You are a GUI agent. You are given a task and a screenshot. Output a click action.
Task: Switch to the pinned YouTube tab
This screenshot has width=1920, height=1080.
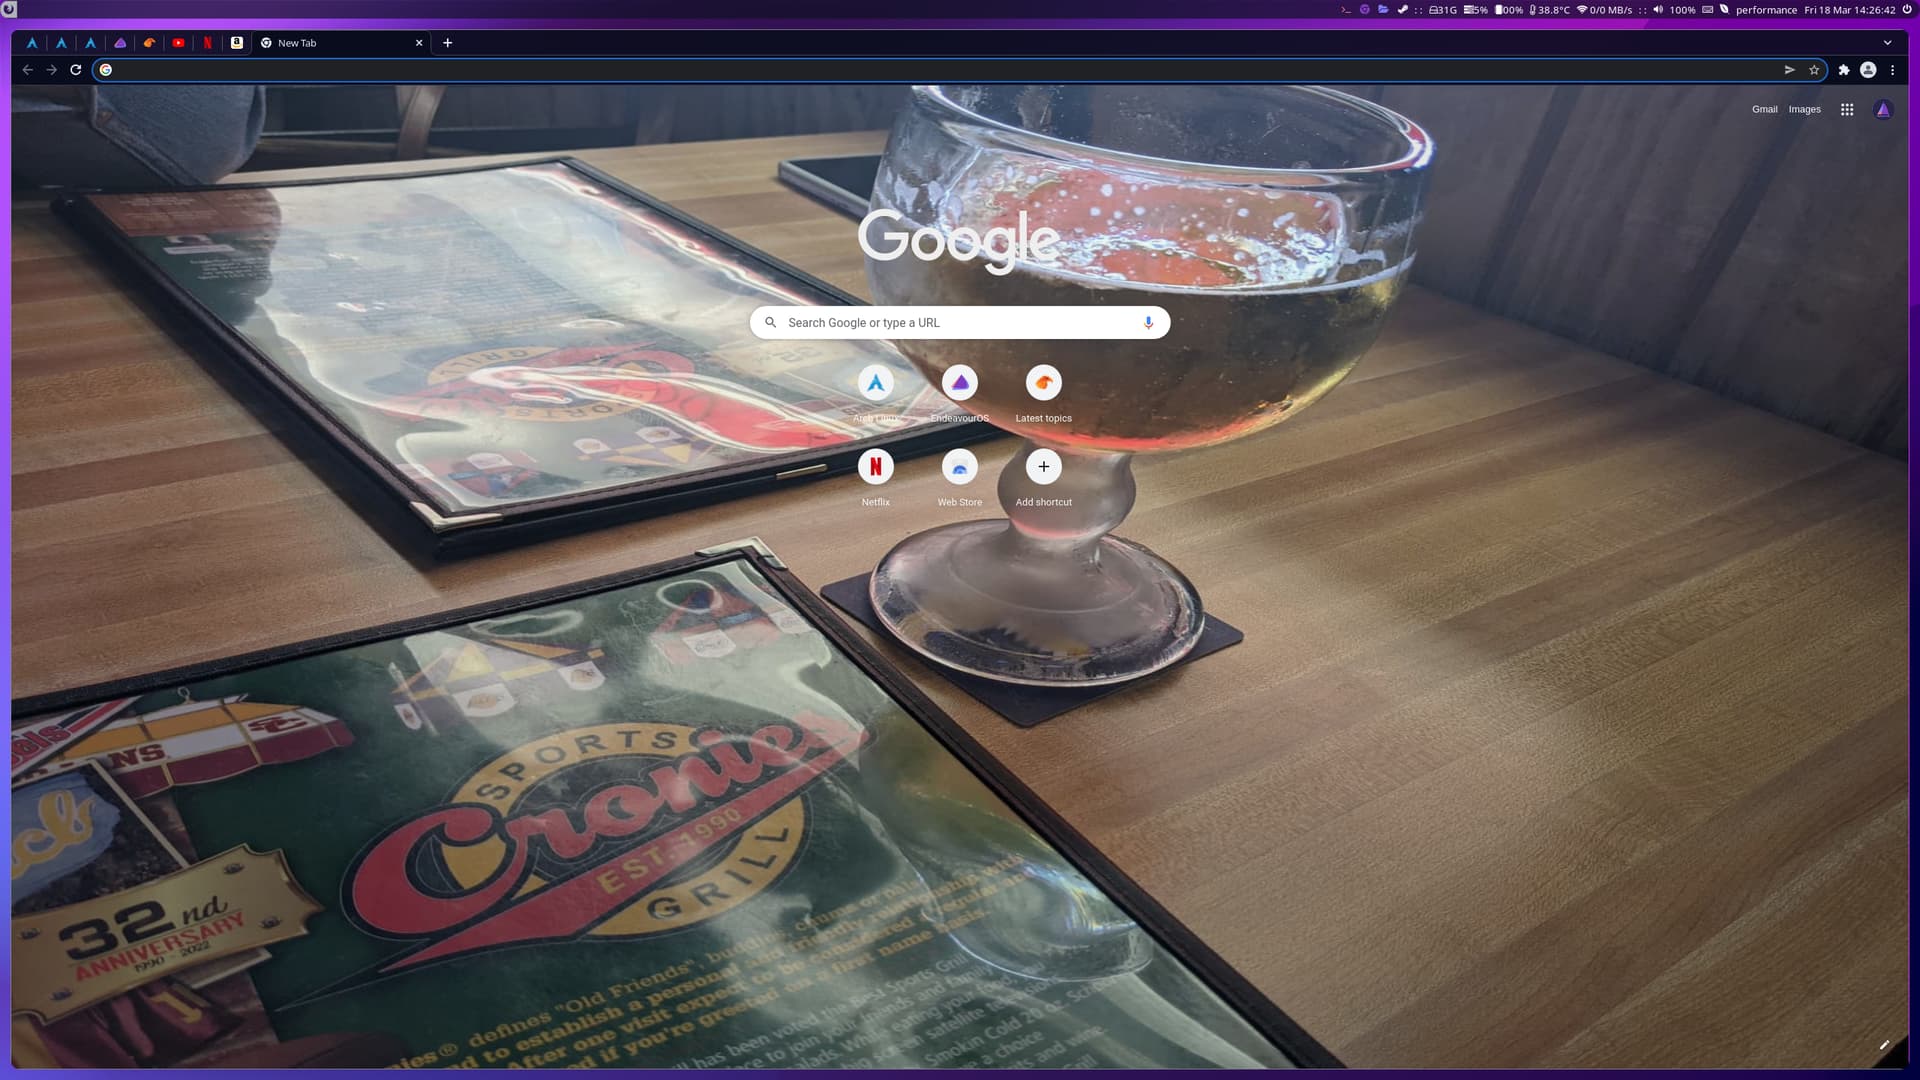[178, 43]
